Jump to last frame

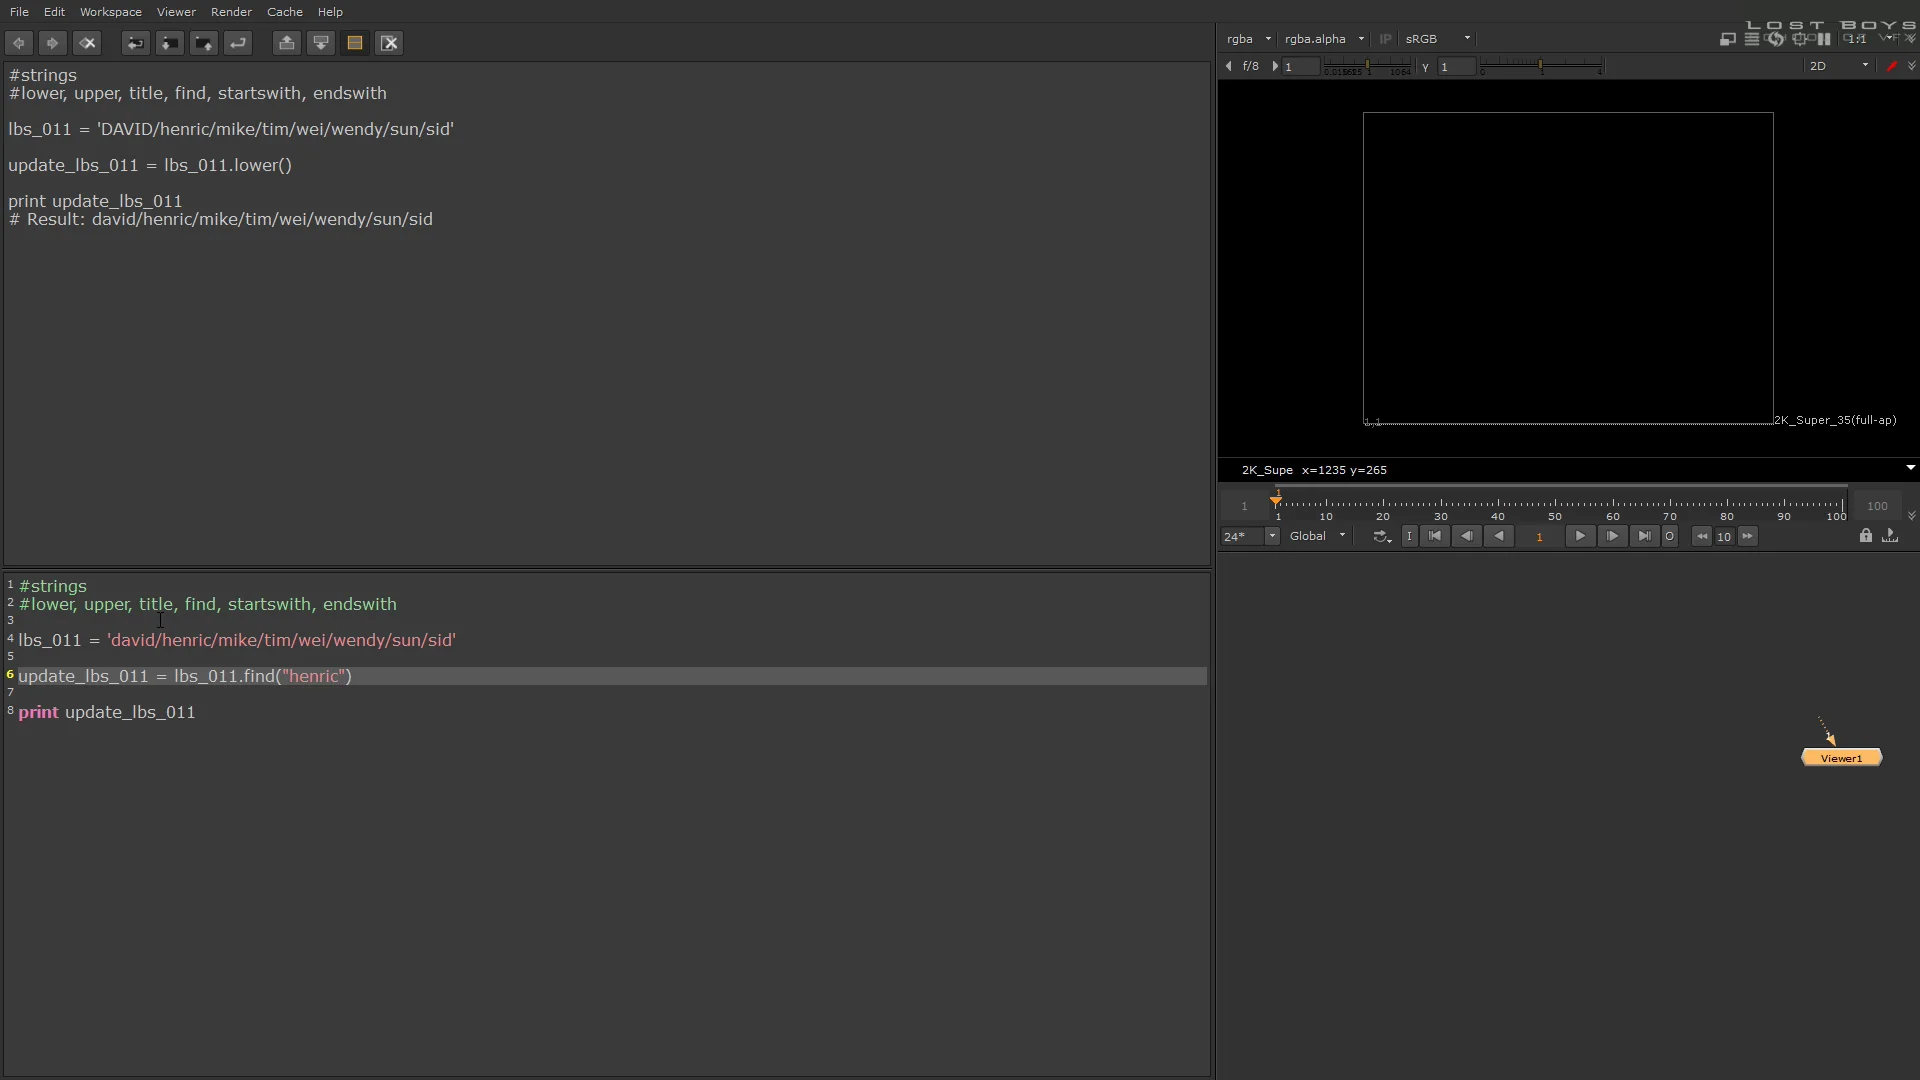pyautogui.click(x=1644, y=537)
